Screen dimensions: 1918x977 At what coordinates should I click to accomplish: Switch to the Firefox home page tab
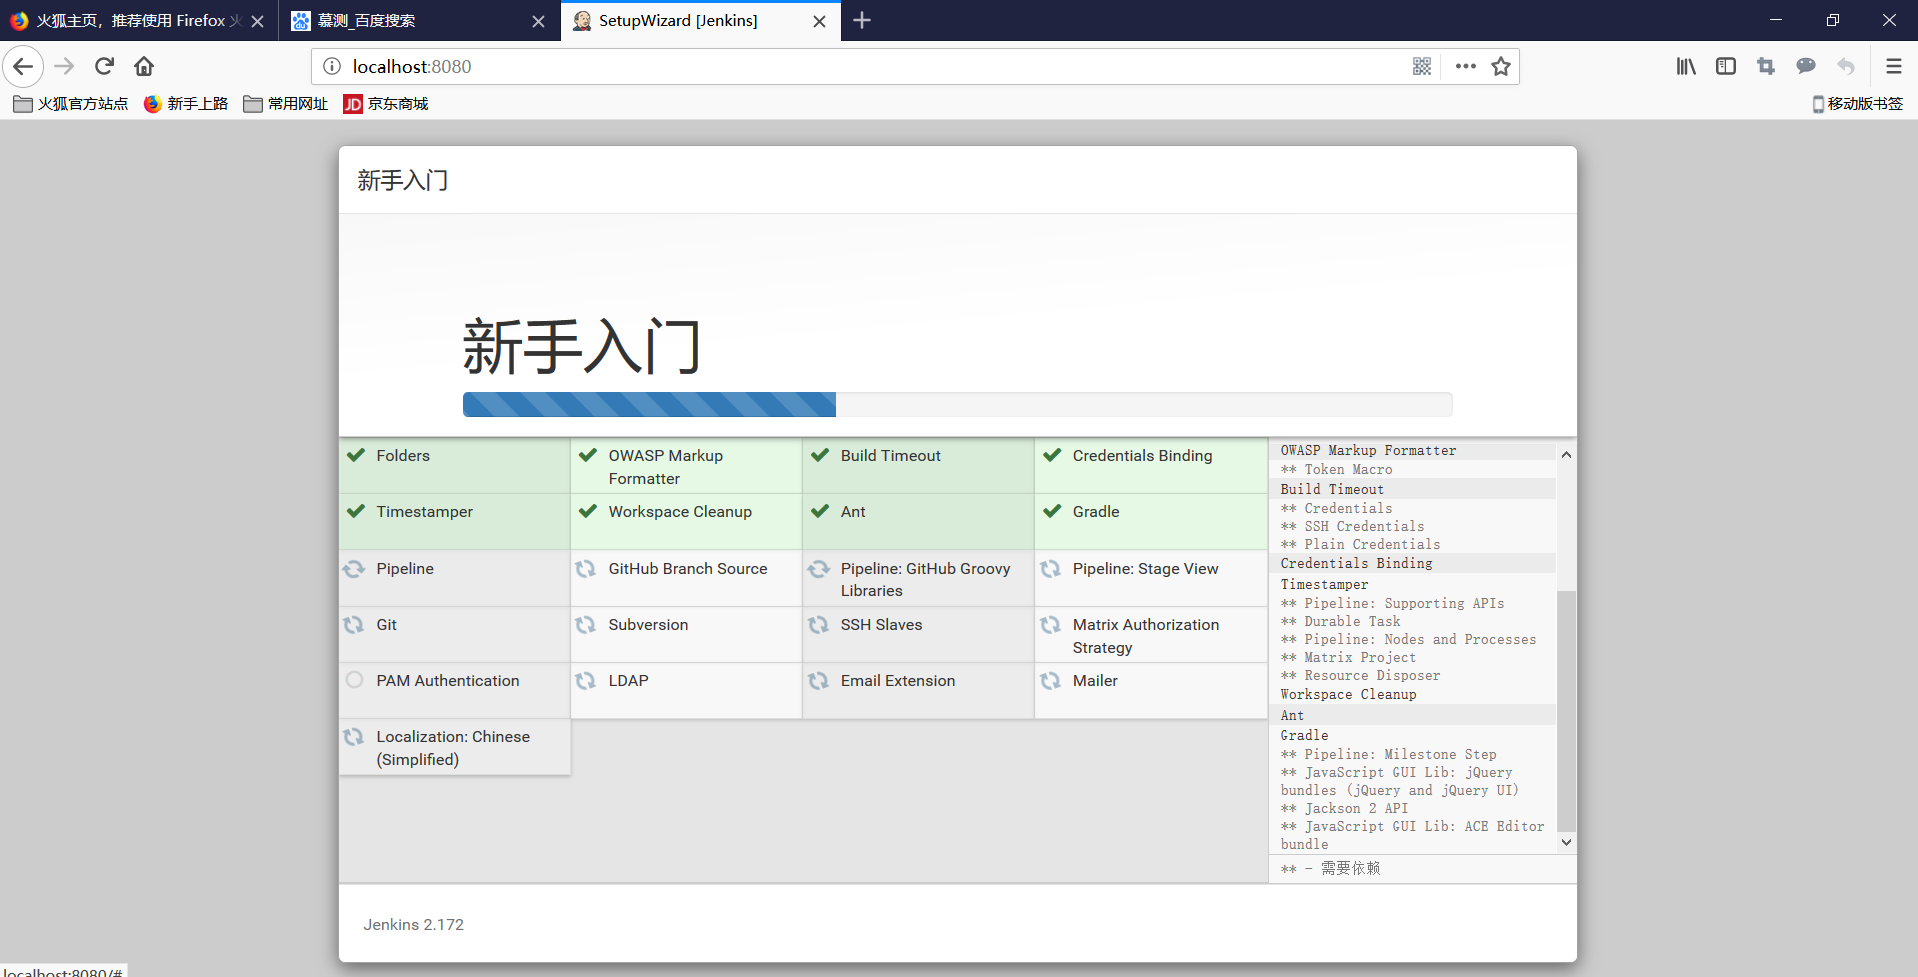tap(139, 21)
